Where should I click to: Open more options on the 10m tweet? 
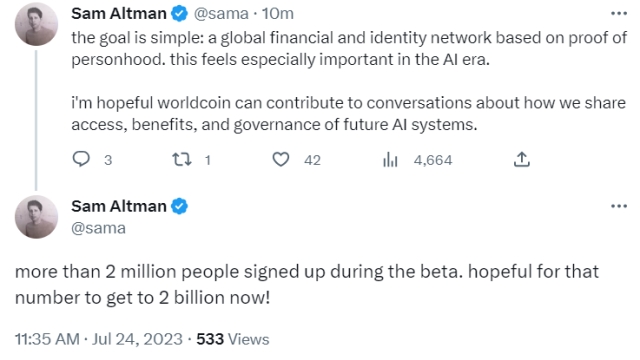coord(619,13)
